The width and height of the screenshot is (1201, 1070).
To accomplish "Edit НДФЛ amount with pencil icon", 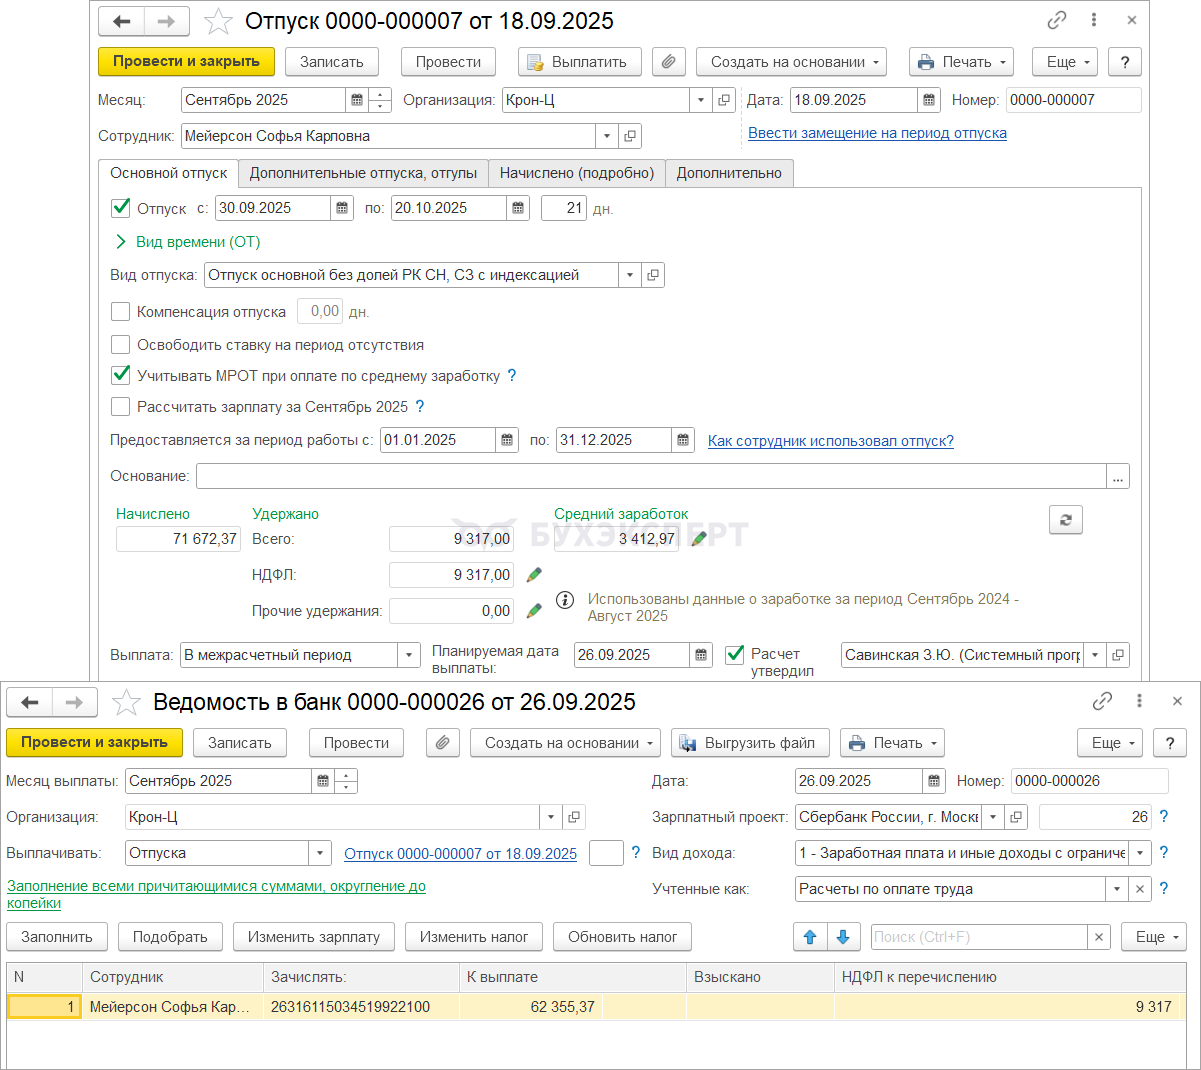I will click(x=534, y=575).
